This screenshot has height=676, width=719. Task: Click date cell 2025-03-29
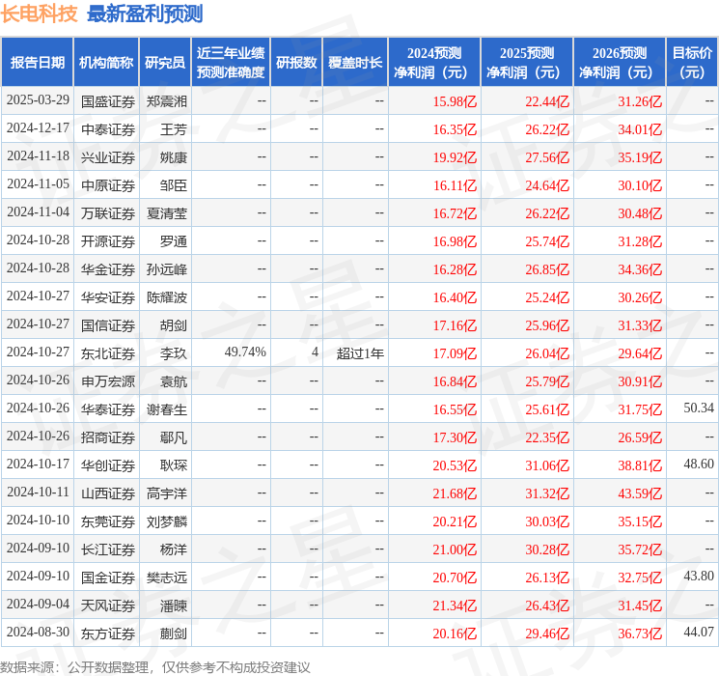click(38, 100)
